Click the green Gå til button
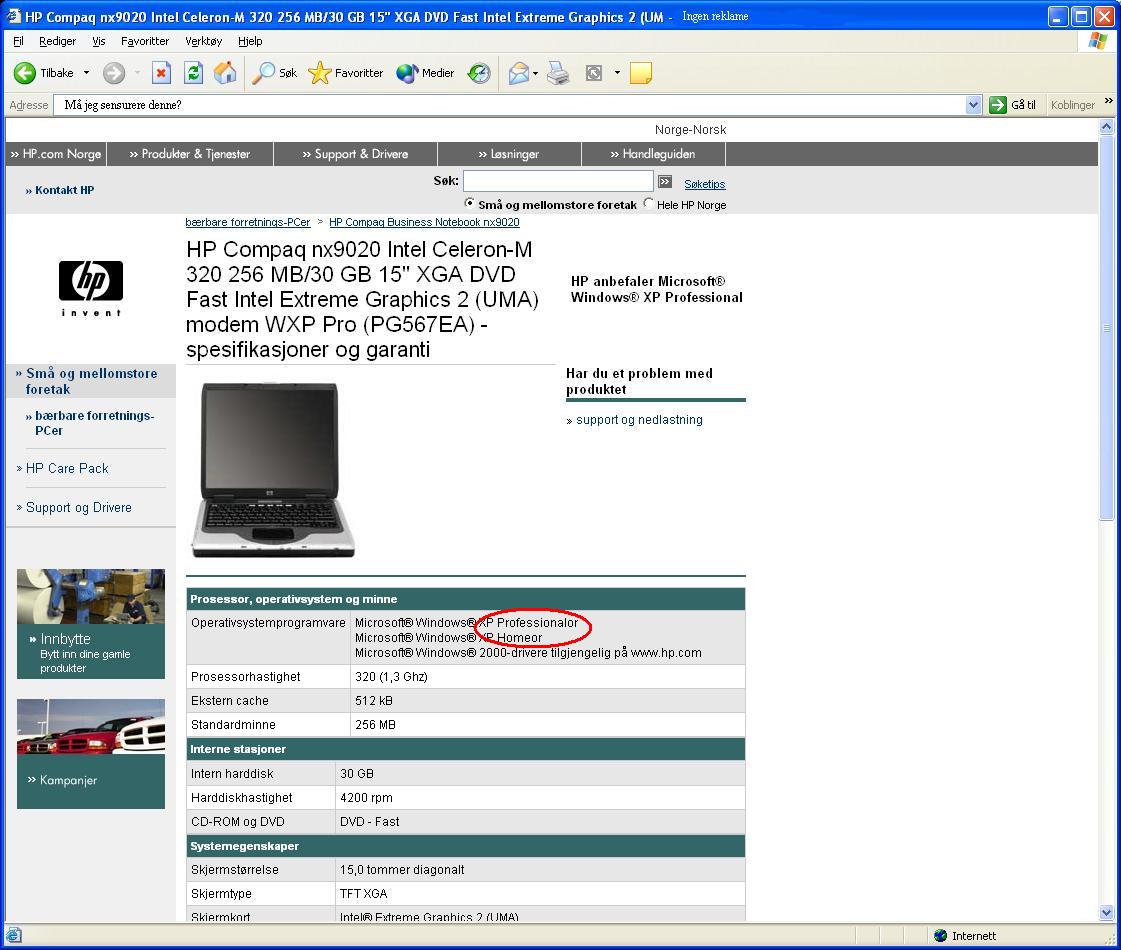 click(x=1012, y=105)
